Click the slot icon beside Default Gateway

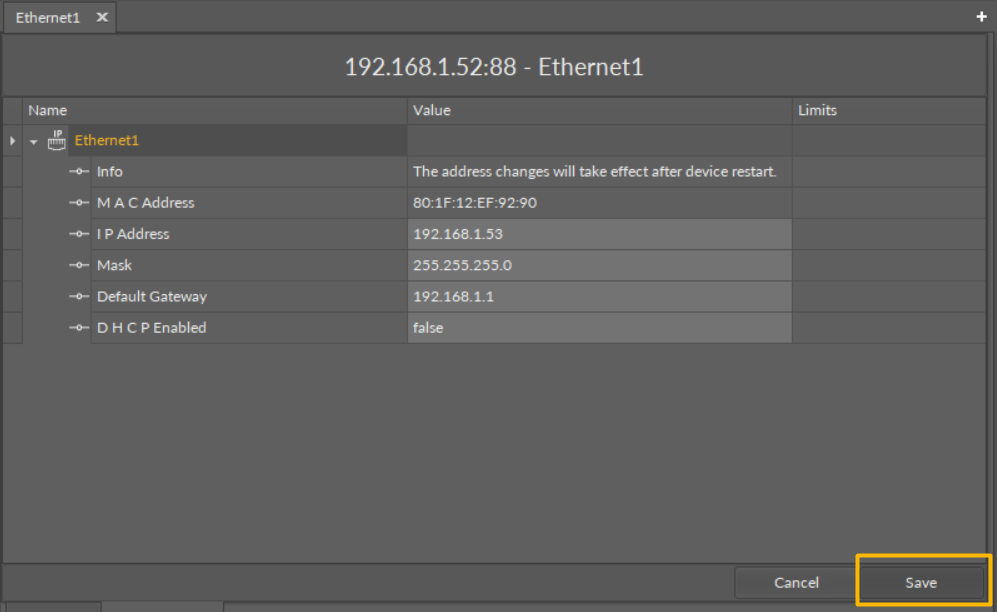[80, 296]
